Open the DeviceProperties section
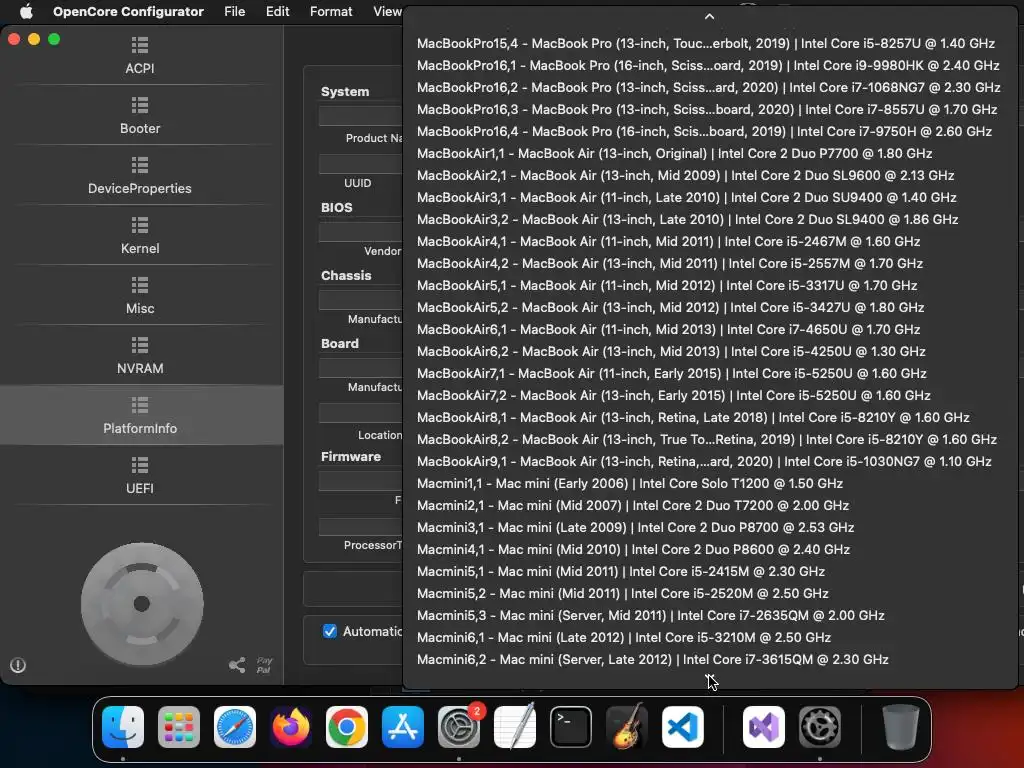The height and width of the screenshot is (768, 1024). [x=140, y=175]
